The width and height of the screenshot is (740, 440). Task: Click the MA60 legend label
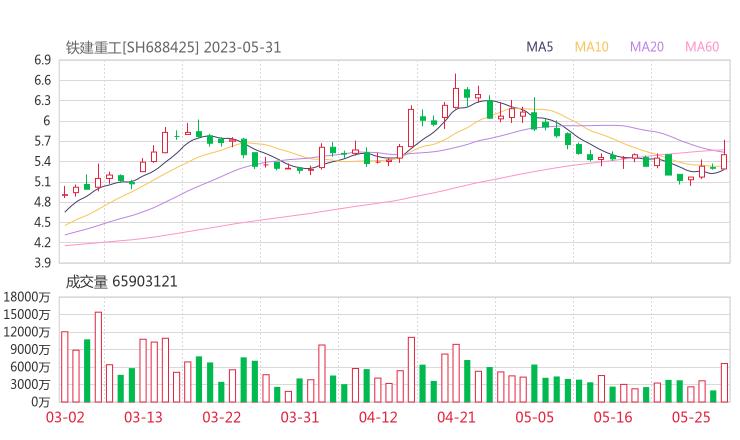pos(702,47)
